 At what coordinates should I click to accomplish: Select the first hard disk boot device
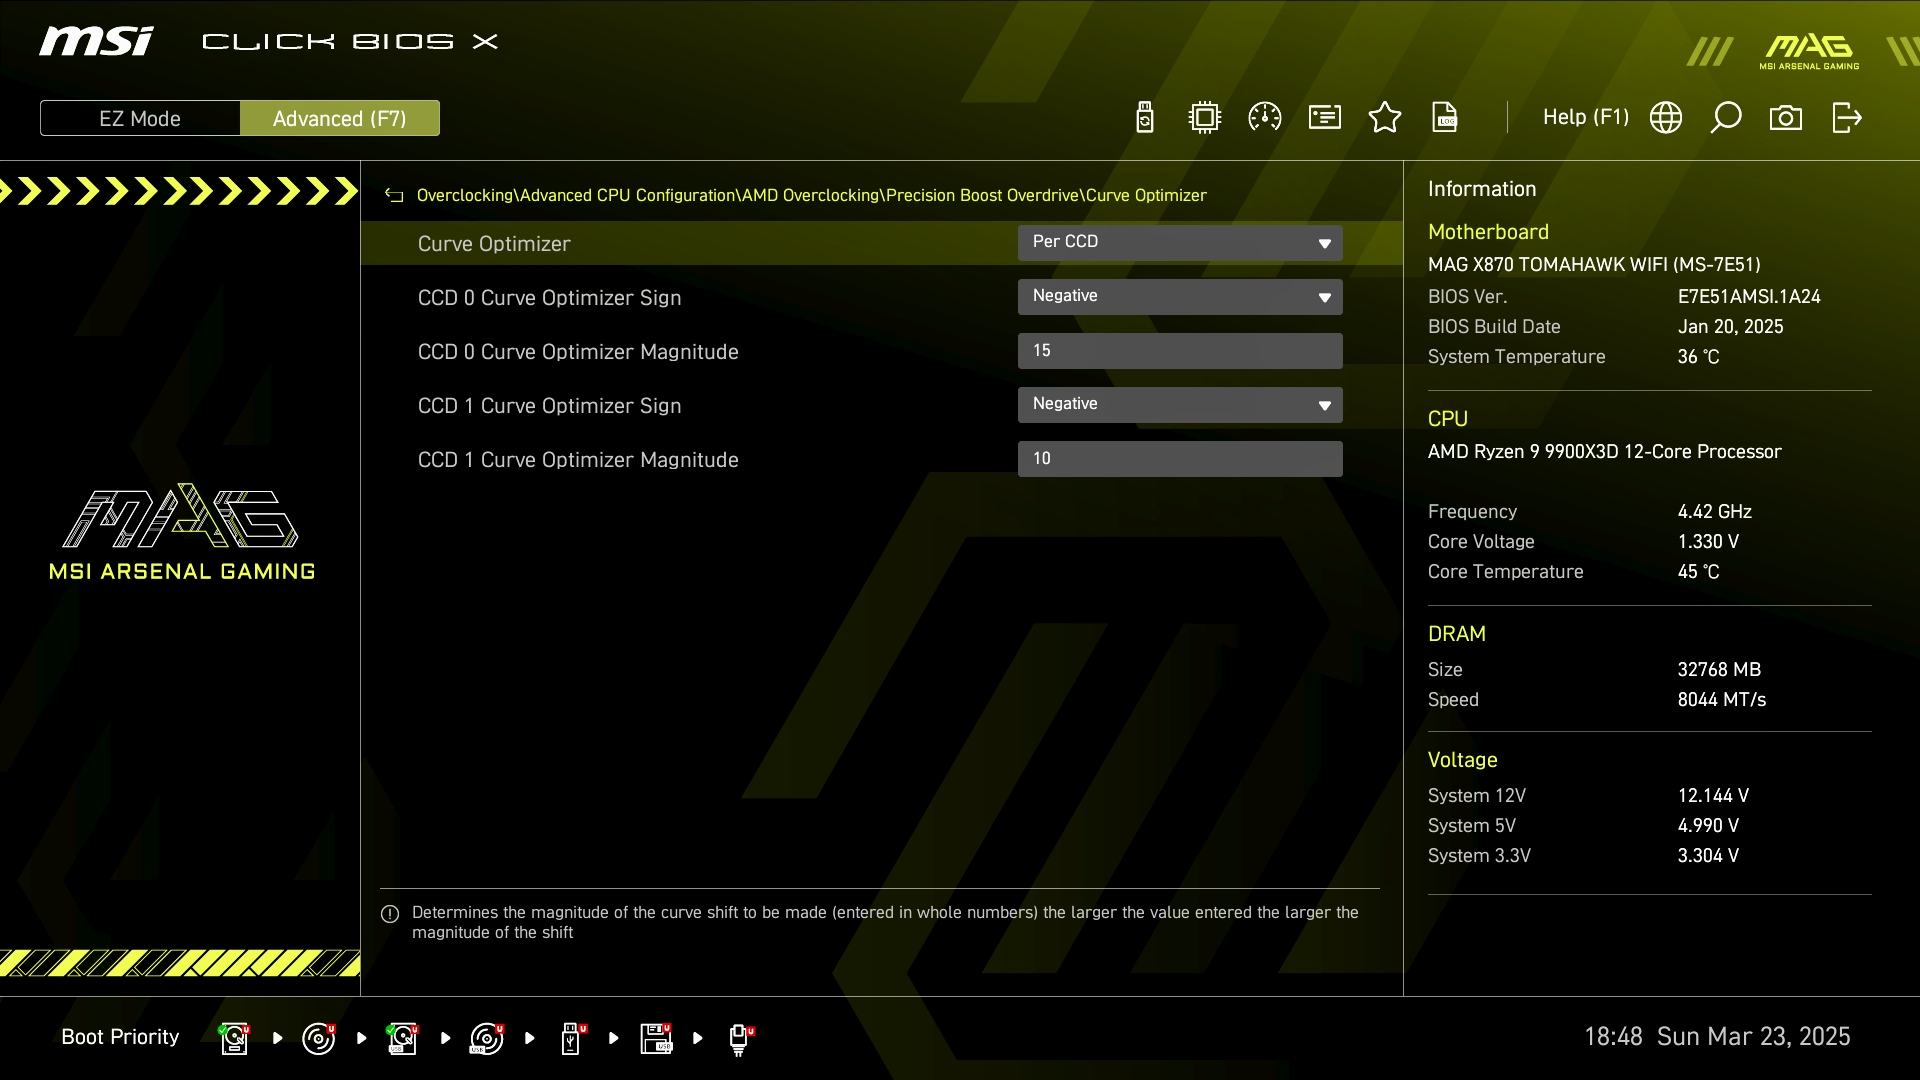234,1038
